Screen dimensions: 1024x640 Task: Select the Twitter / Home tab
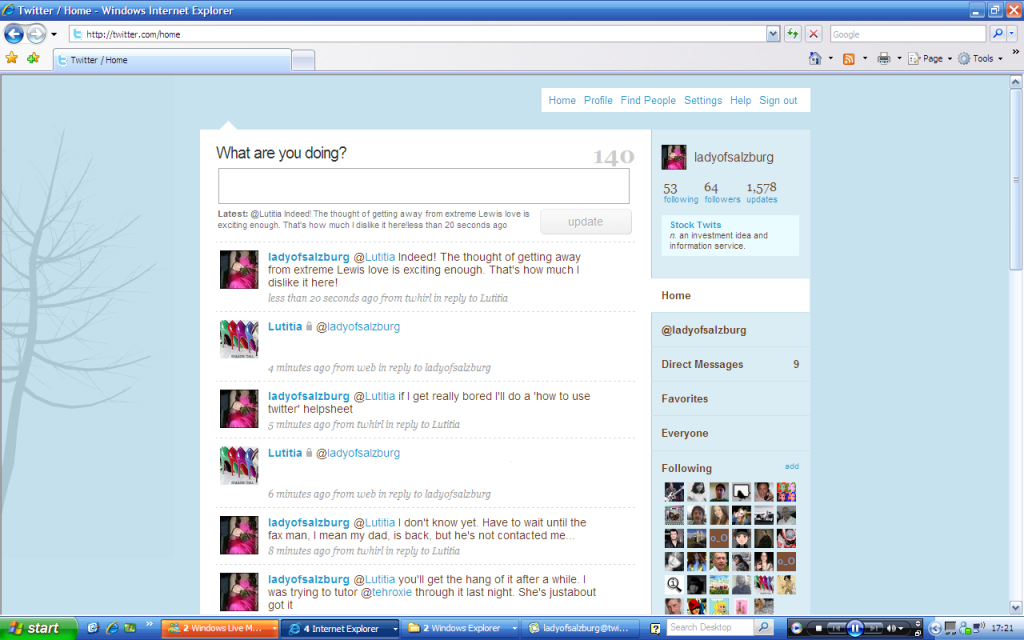click(x=172, y=60)
